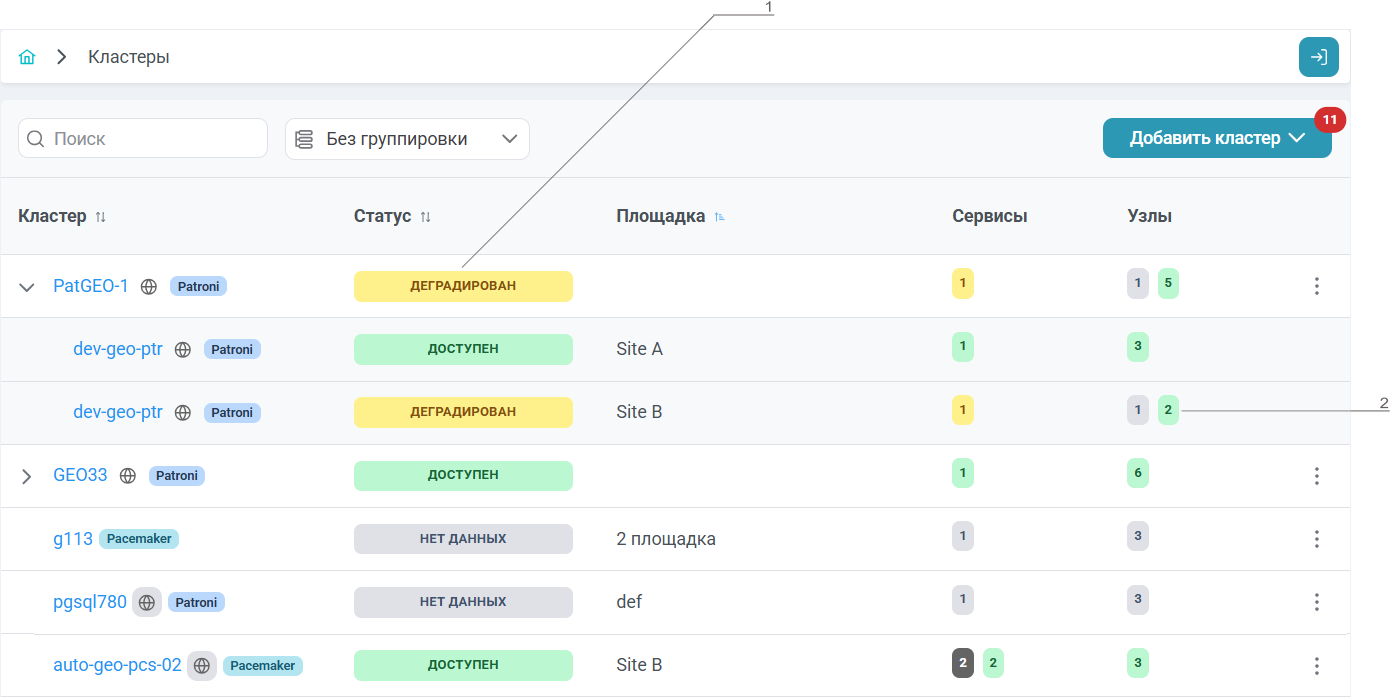This screenshot has height=698, width=1391.
Task: Open the PatGEO-1 cluster link
Action: point(91,286)
